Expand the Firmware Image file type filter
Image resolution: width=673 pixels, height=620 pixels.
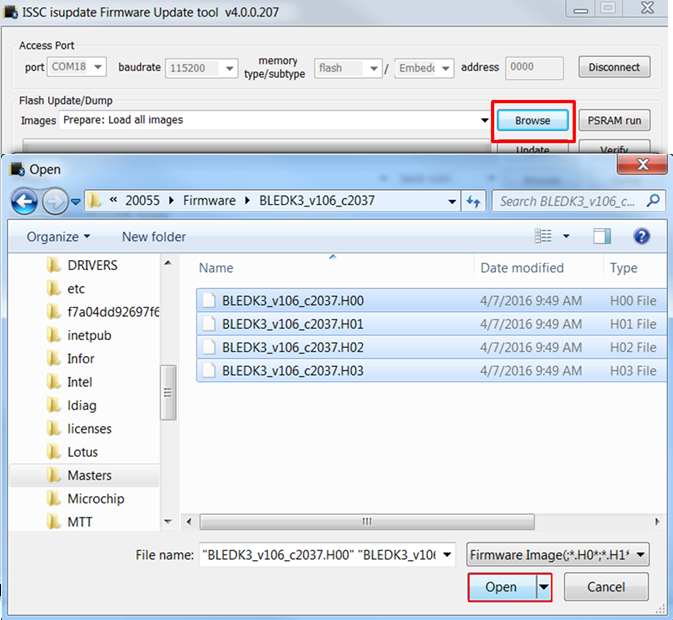click(x=556, y=555)
